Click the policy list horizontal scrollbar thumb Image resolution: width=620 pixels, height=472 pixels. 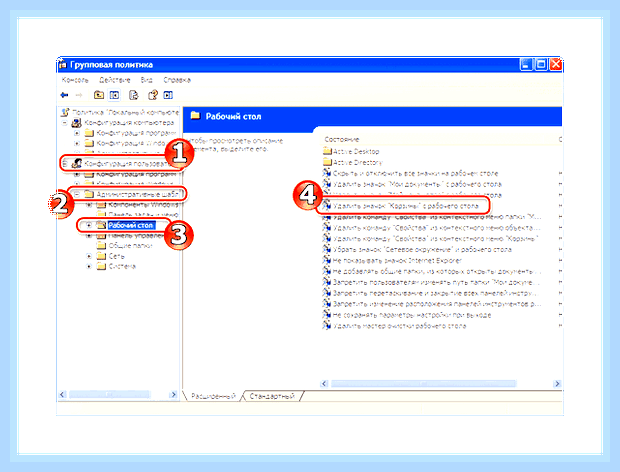(x=423, y=383)
